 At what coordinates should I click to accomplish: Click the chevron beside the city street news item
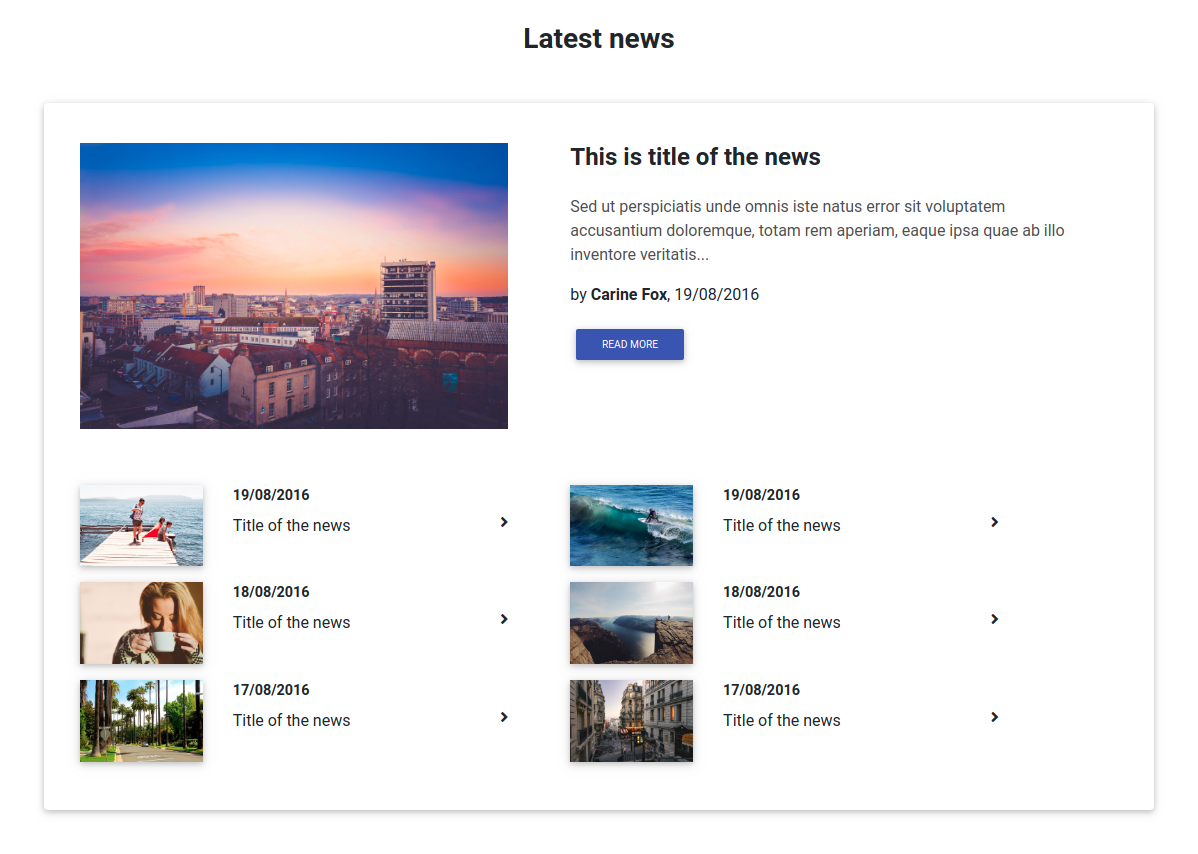994,717
